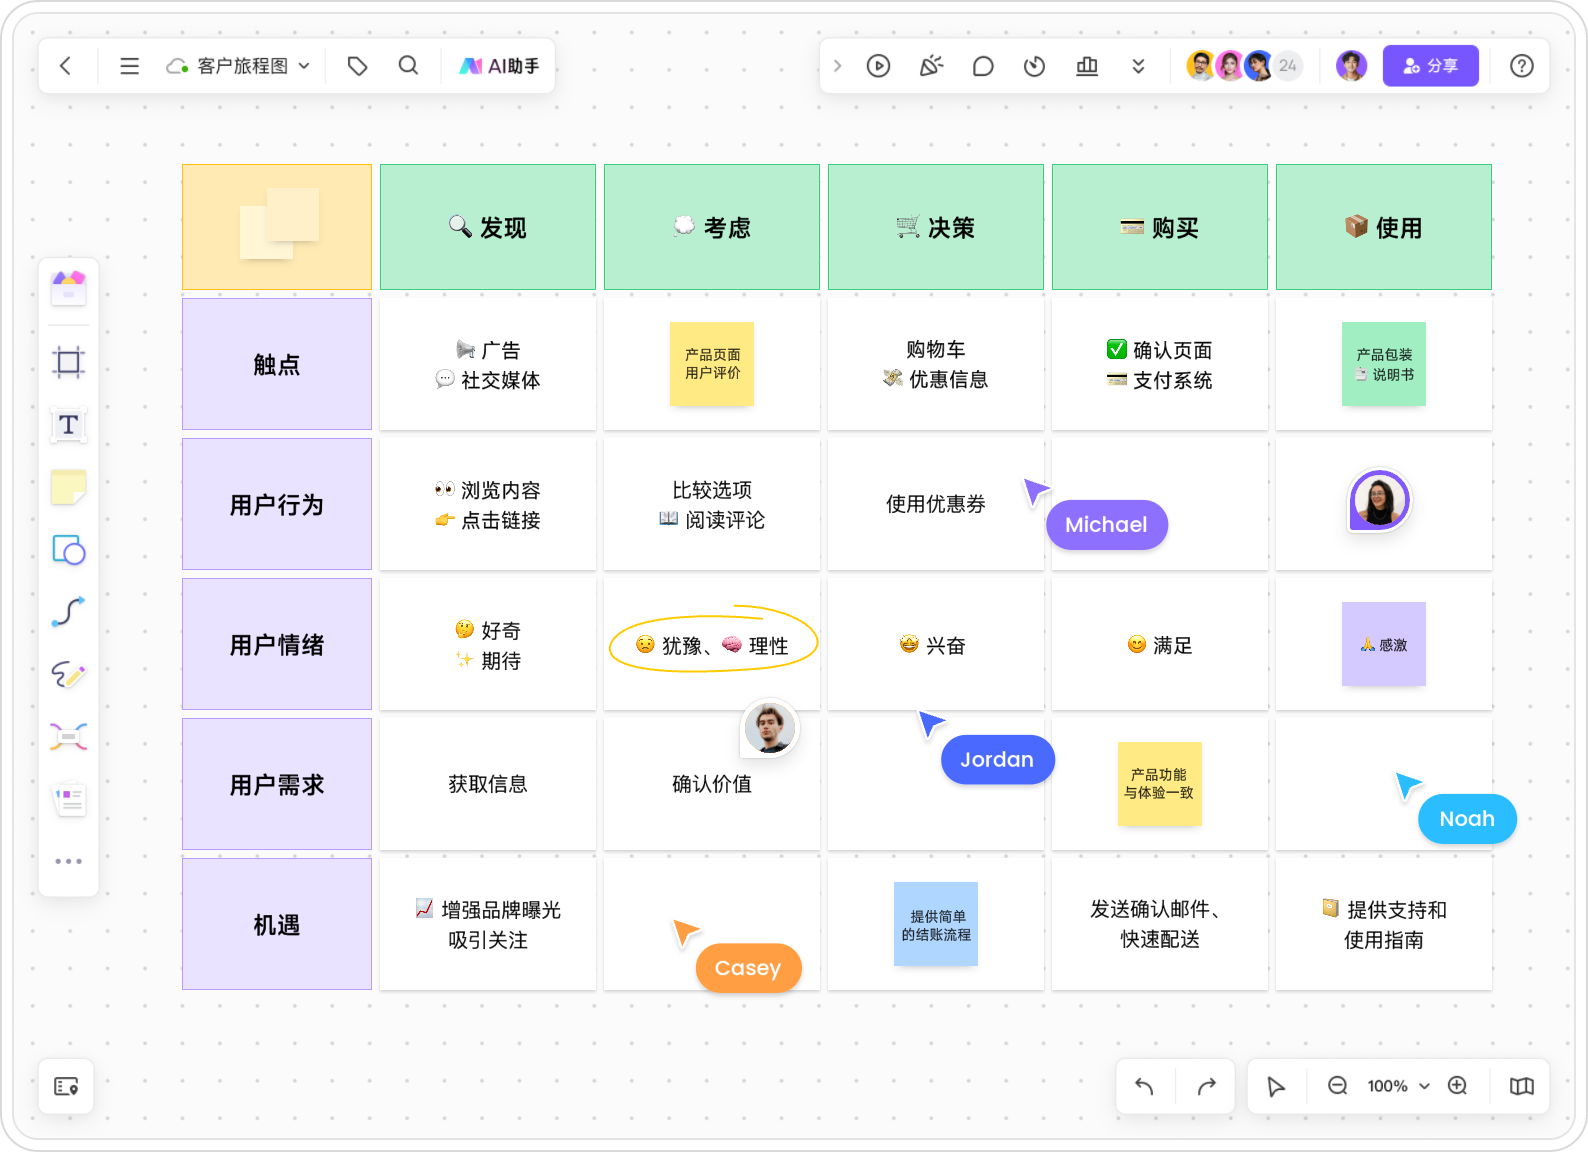The image size is (1588, 1152).
Task: Click the 获取信息 cell text
Action: pyautogui.click(x=488, y=784)
